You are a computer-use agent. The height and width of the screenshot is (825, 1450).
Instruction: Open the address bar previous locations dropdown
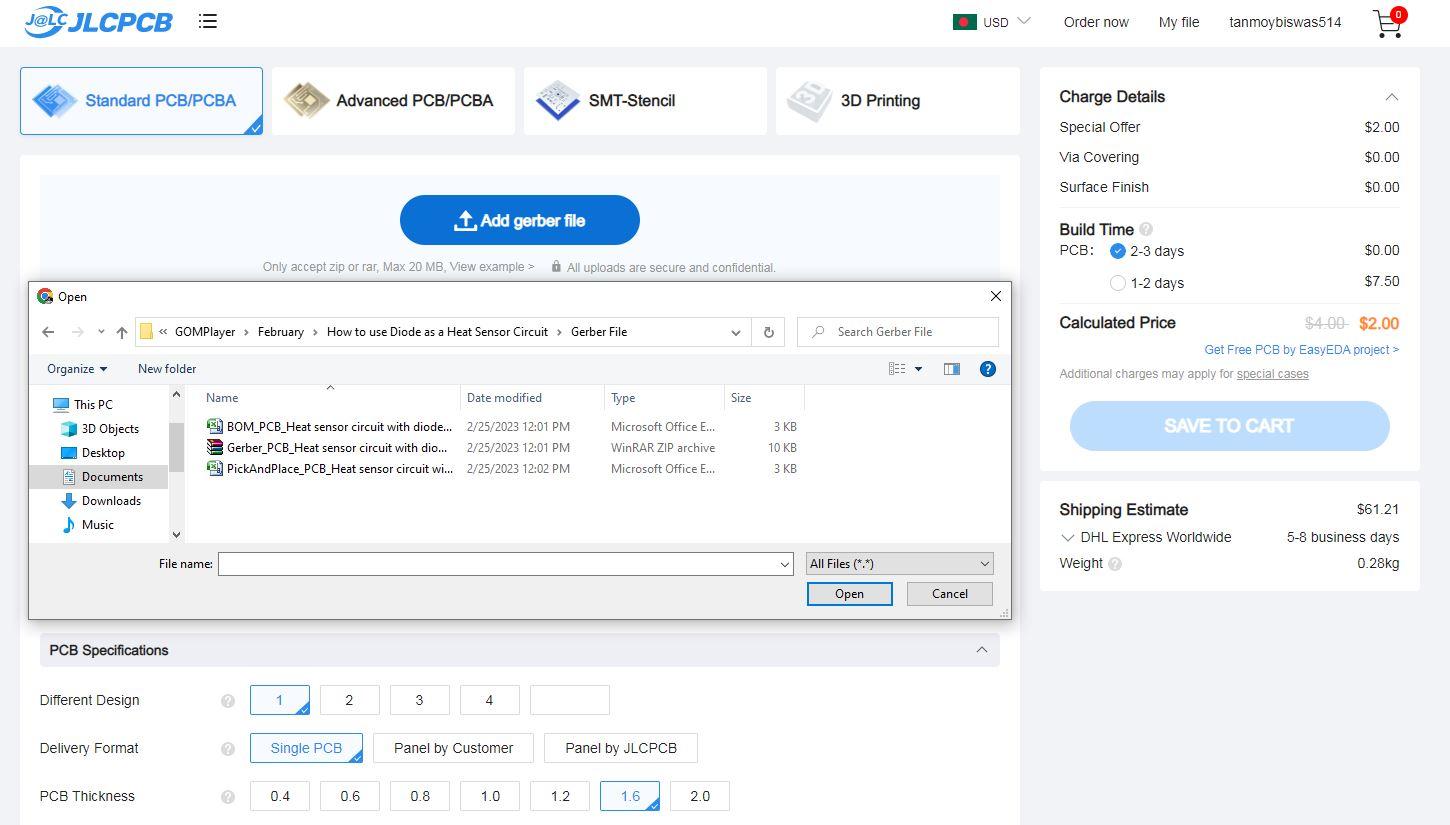pyautogui.click(x=736, y=332)
